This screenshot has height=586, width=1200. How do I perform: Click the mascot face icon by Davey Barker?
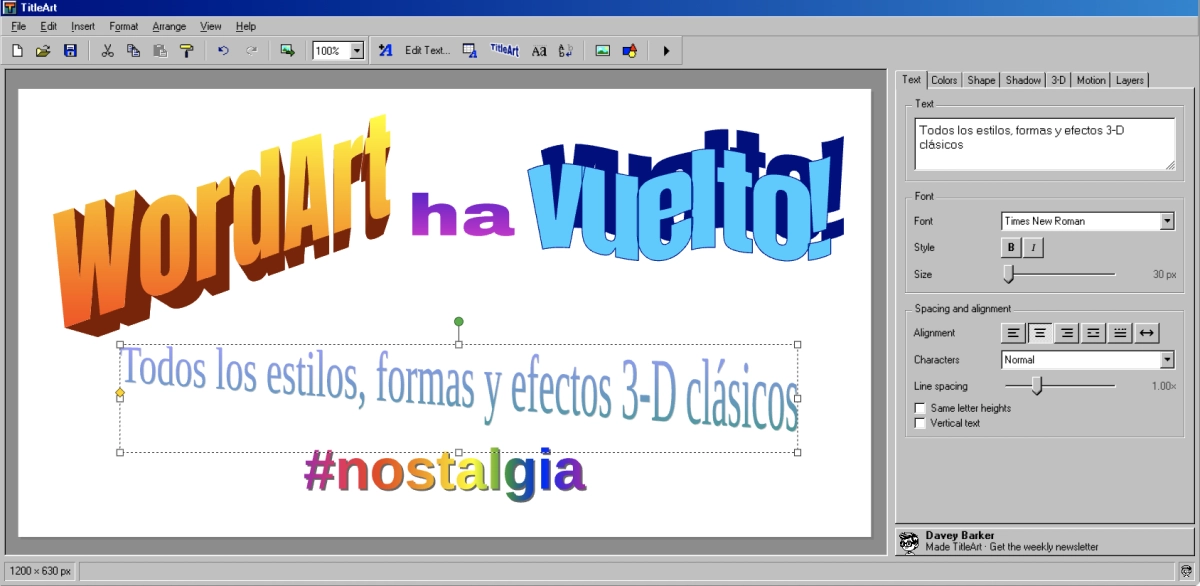point(909,542)
